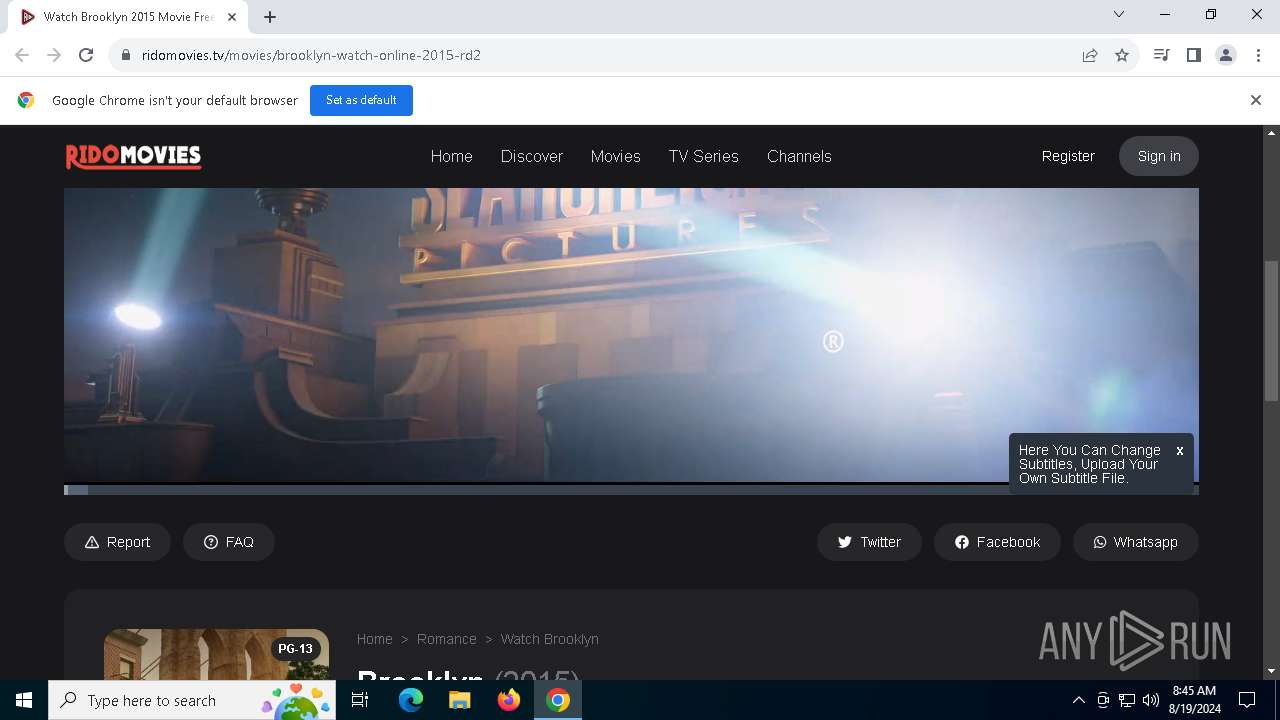Dismiss the subtitle tip tooltip
Image resolution: width=1280 pixels, height=720 pixels.
tap(1180, 451)
